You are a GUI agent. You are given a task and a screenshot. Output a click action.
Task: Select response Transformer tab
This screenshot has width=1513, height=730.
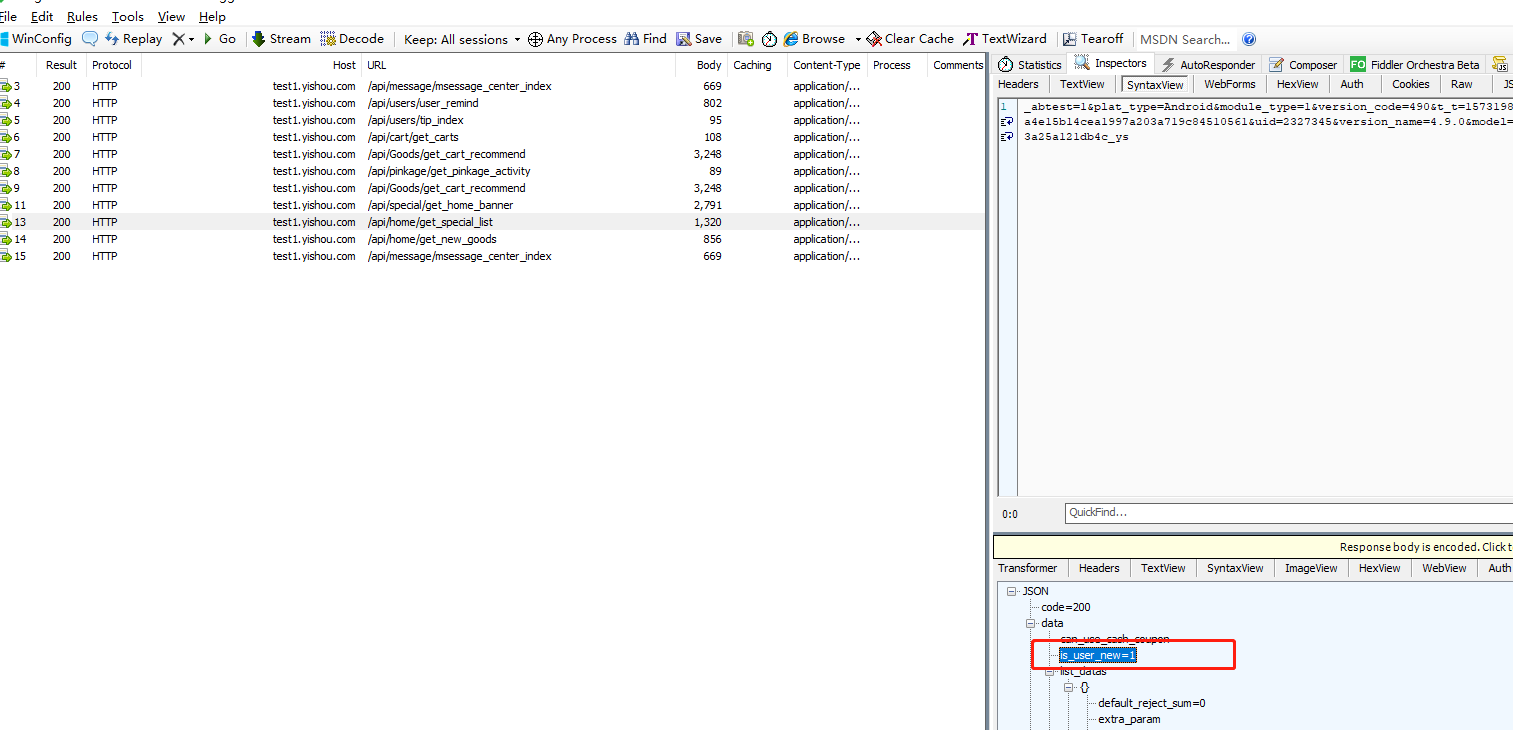point(1027,568)
